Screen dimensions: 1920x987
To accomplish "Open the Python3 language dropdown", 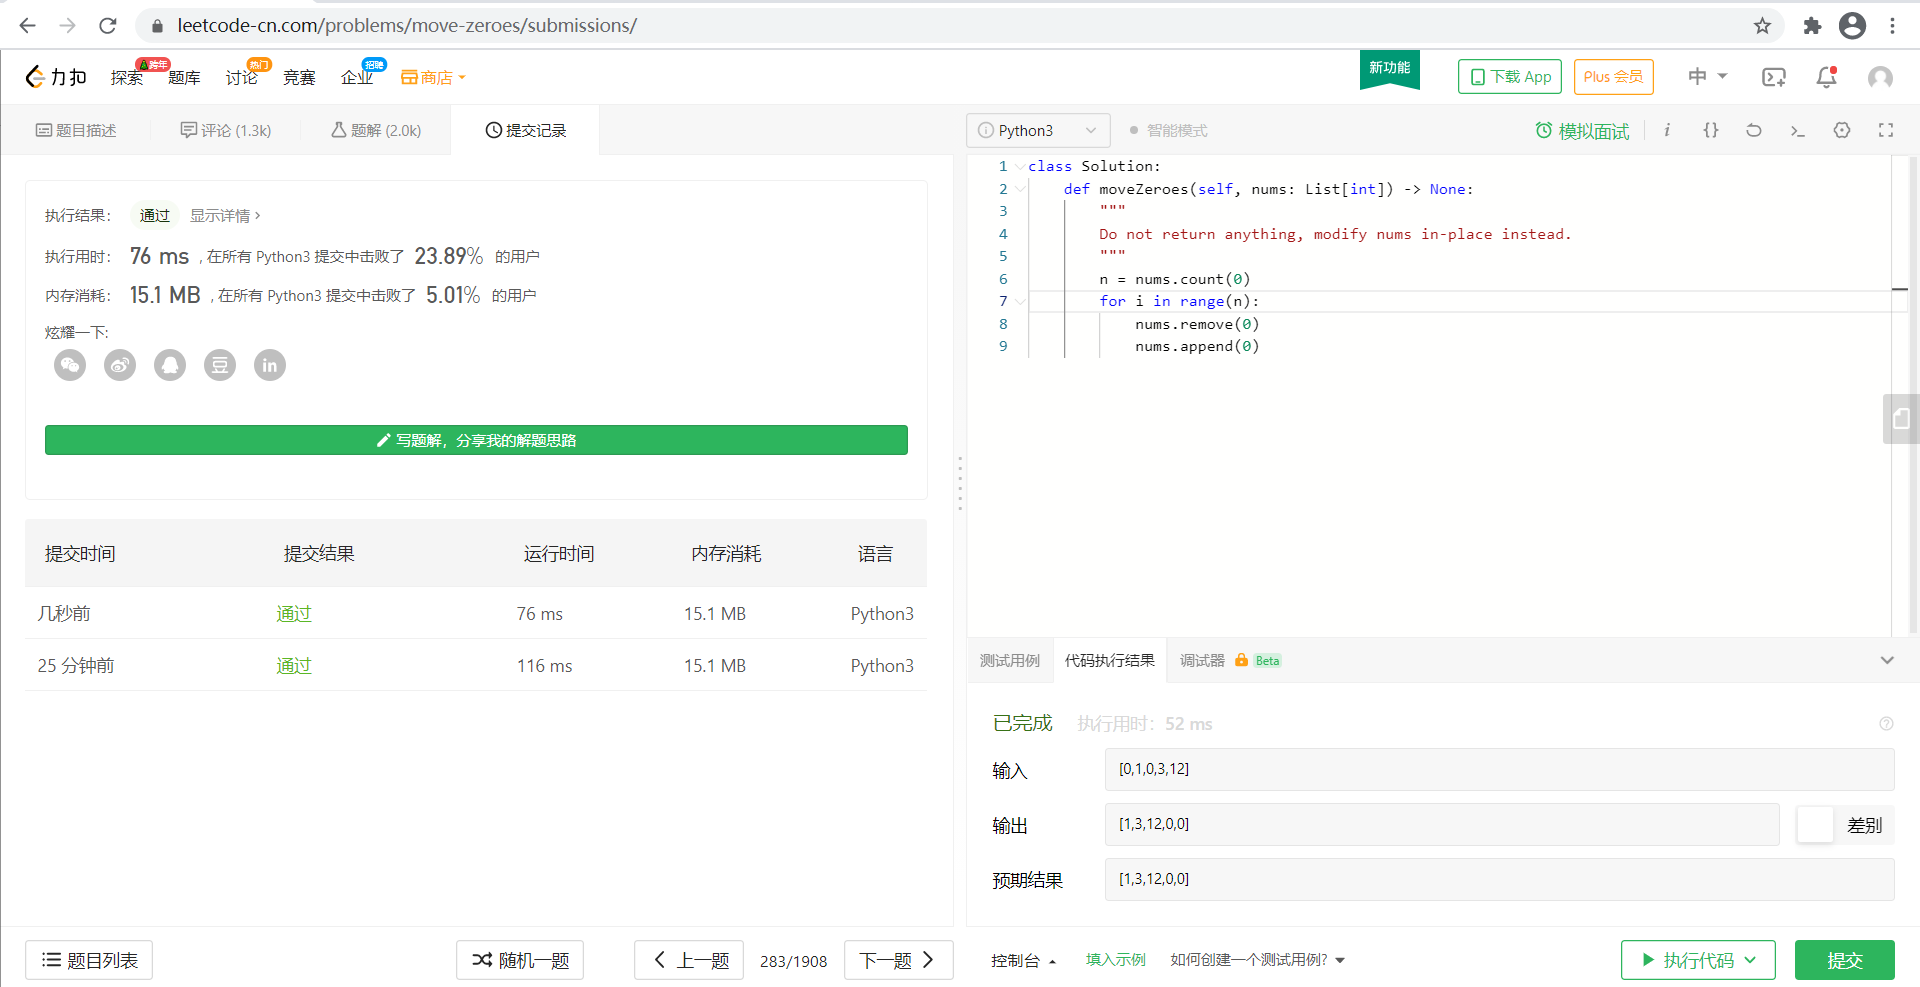I will click(1037, 130).
